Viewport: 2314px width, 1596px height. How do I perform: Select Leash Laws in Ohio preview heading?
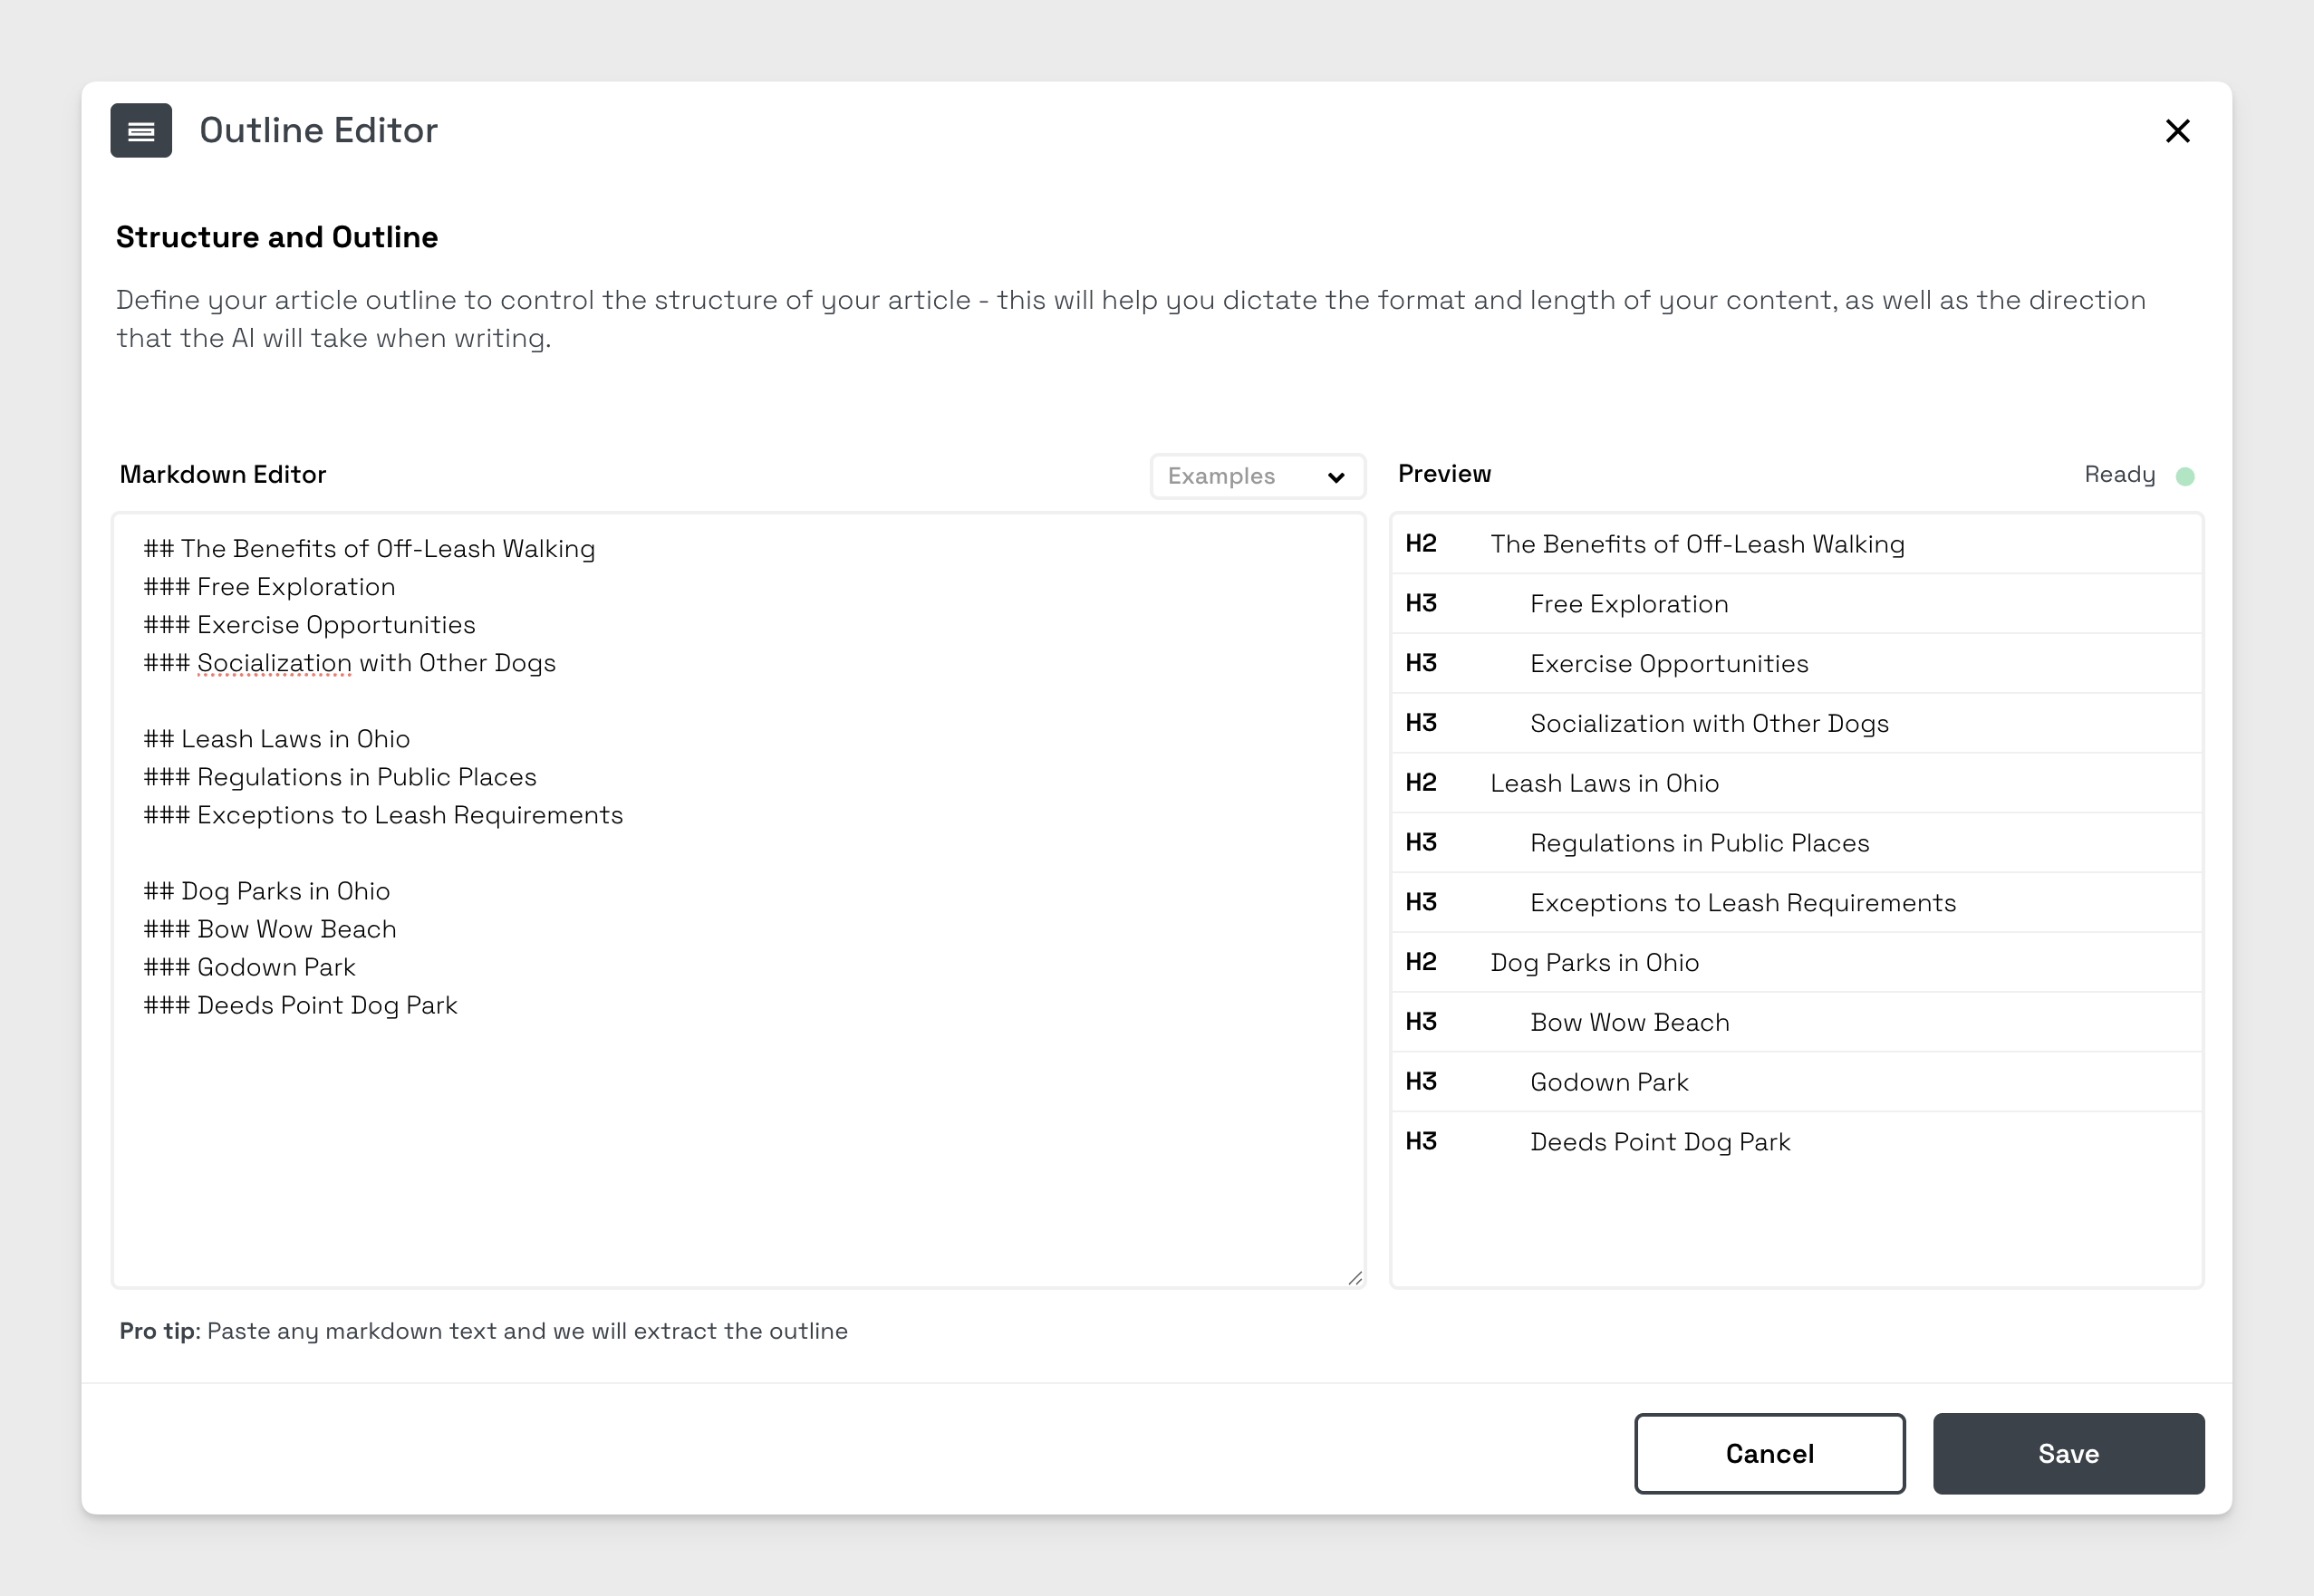click(1603, 783)
